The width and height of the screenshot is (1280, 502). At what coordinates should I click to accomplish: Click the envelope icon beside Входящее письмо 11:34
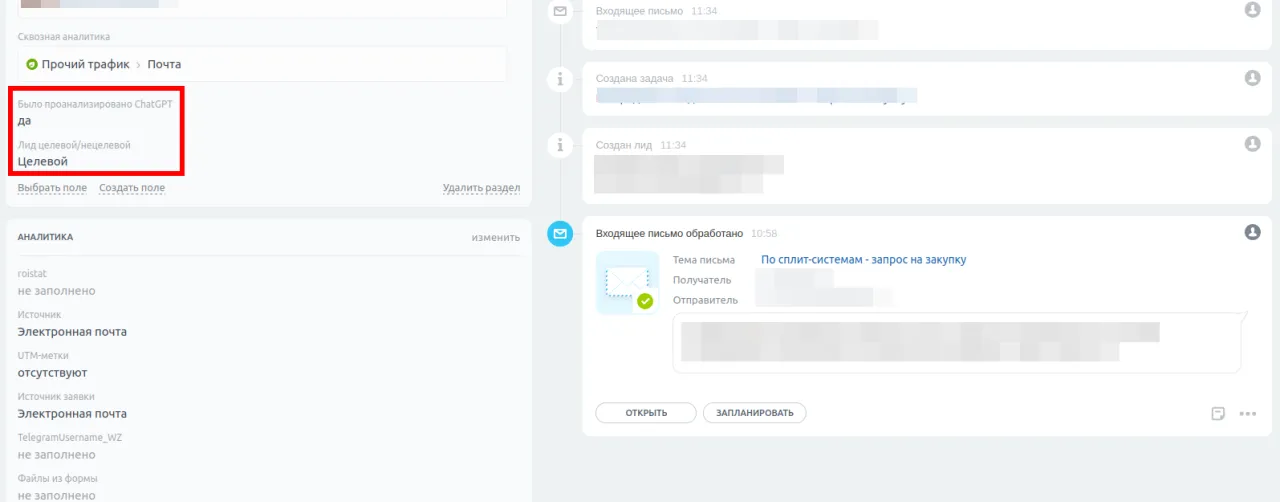click(560, 12)
